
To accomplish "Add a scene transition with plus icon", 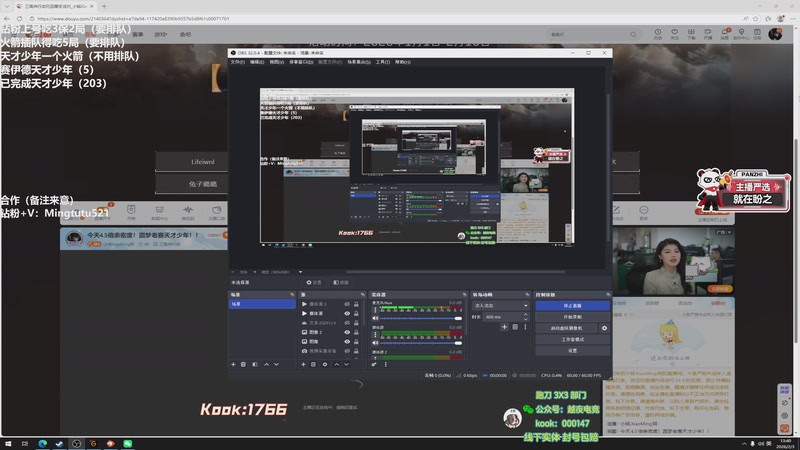I will (x=504, y=327).
